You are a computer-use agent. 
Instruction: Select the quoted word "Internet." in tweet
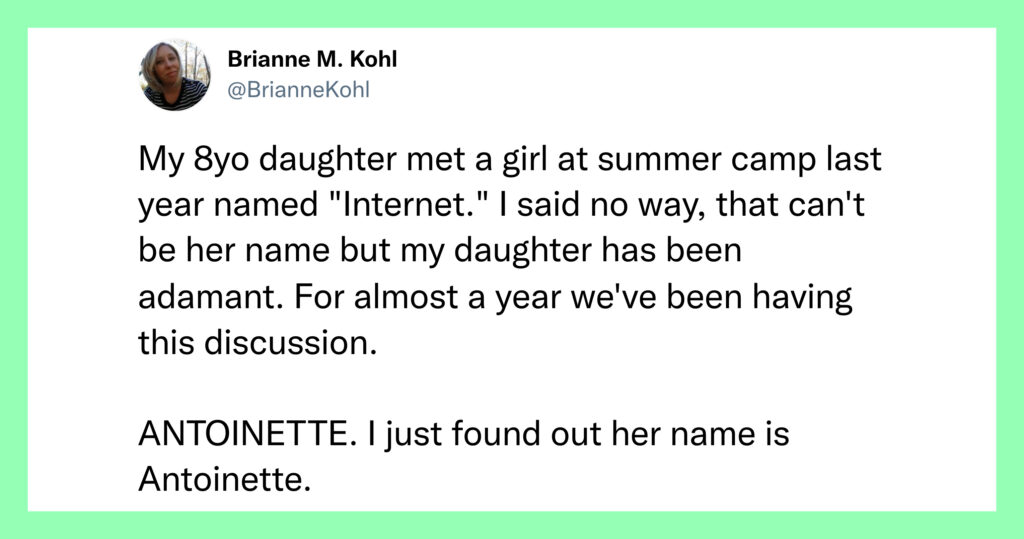406,205
